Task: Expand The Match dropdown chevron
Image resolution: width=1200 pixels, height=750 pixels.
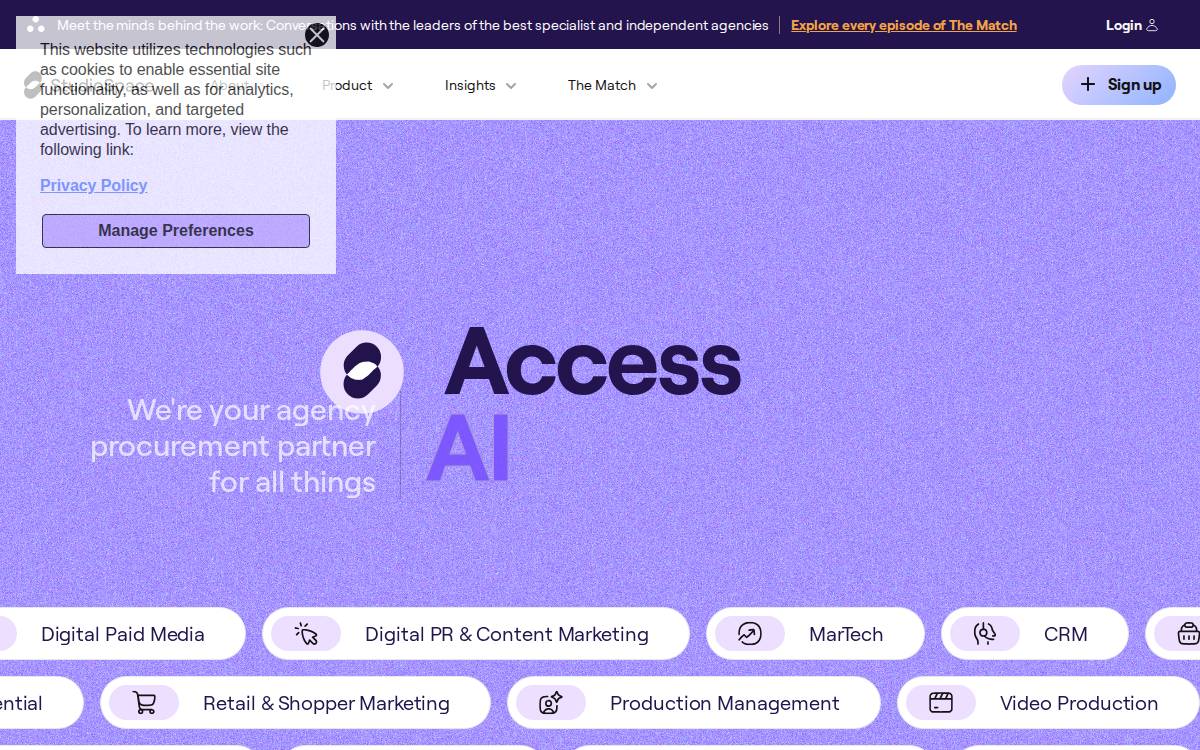Action: click(652, 86)
